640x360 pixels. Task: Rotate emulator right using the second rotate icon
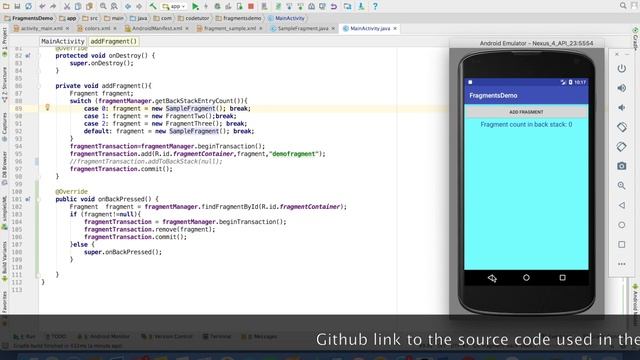[x=622, y=147]
